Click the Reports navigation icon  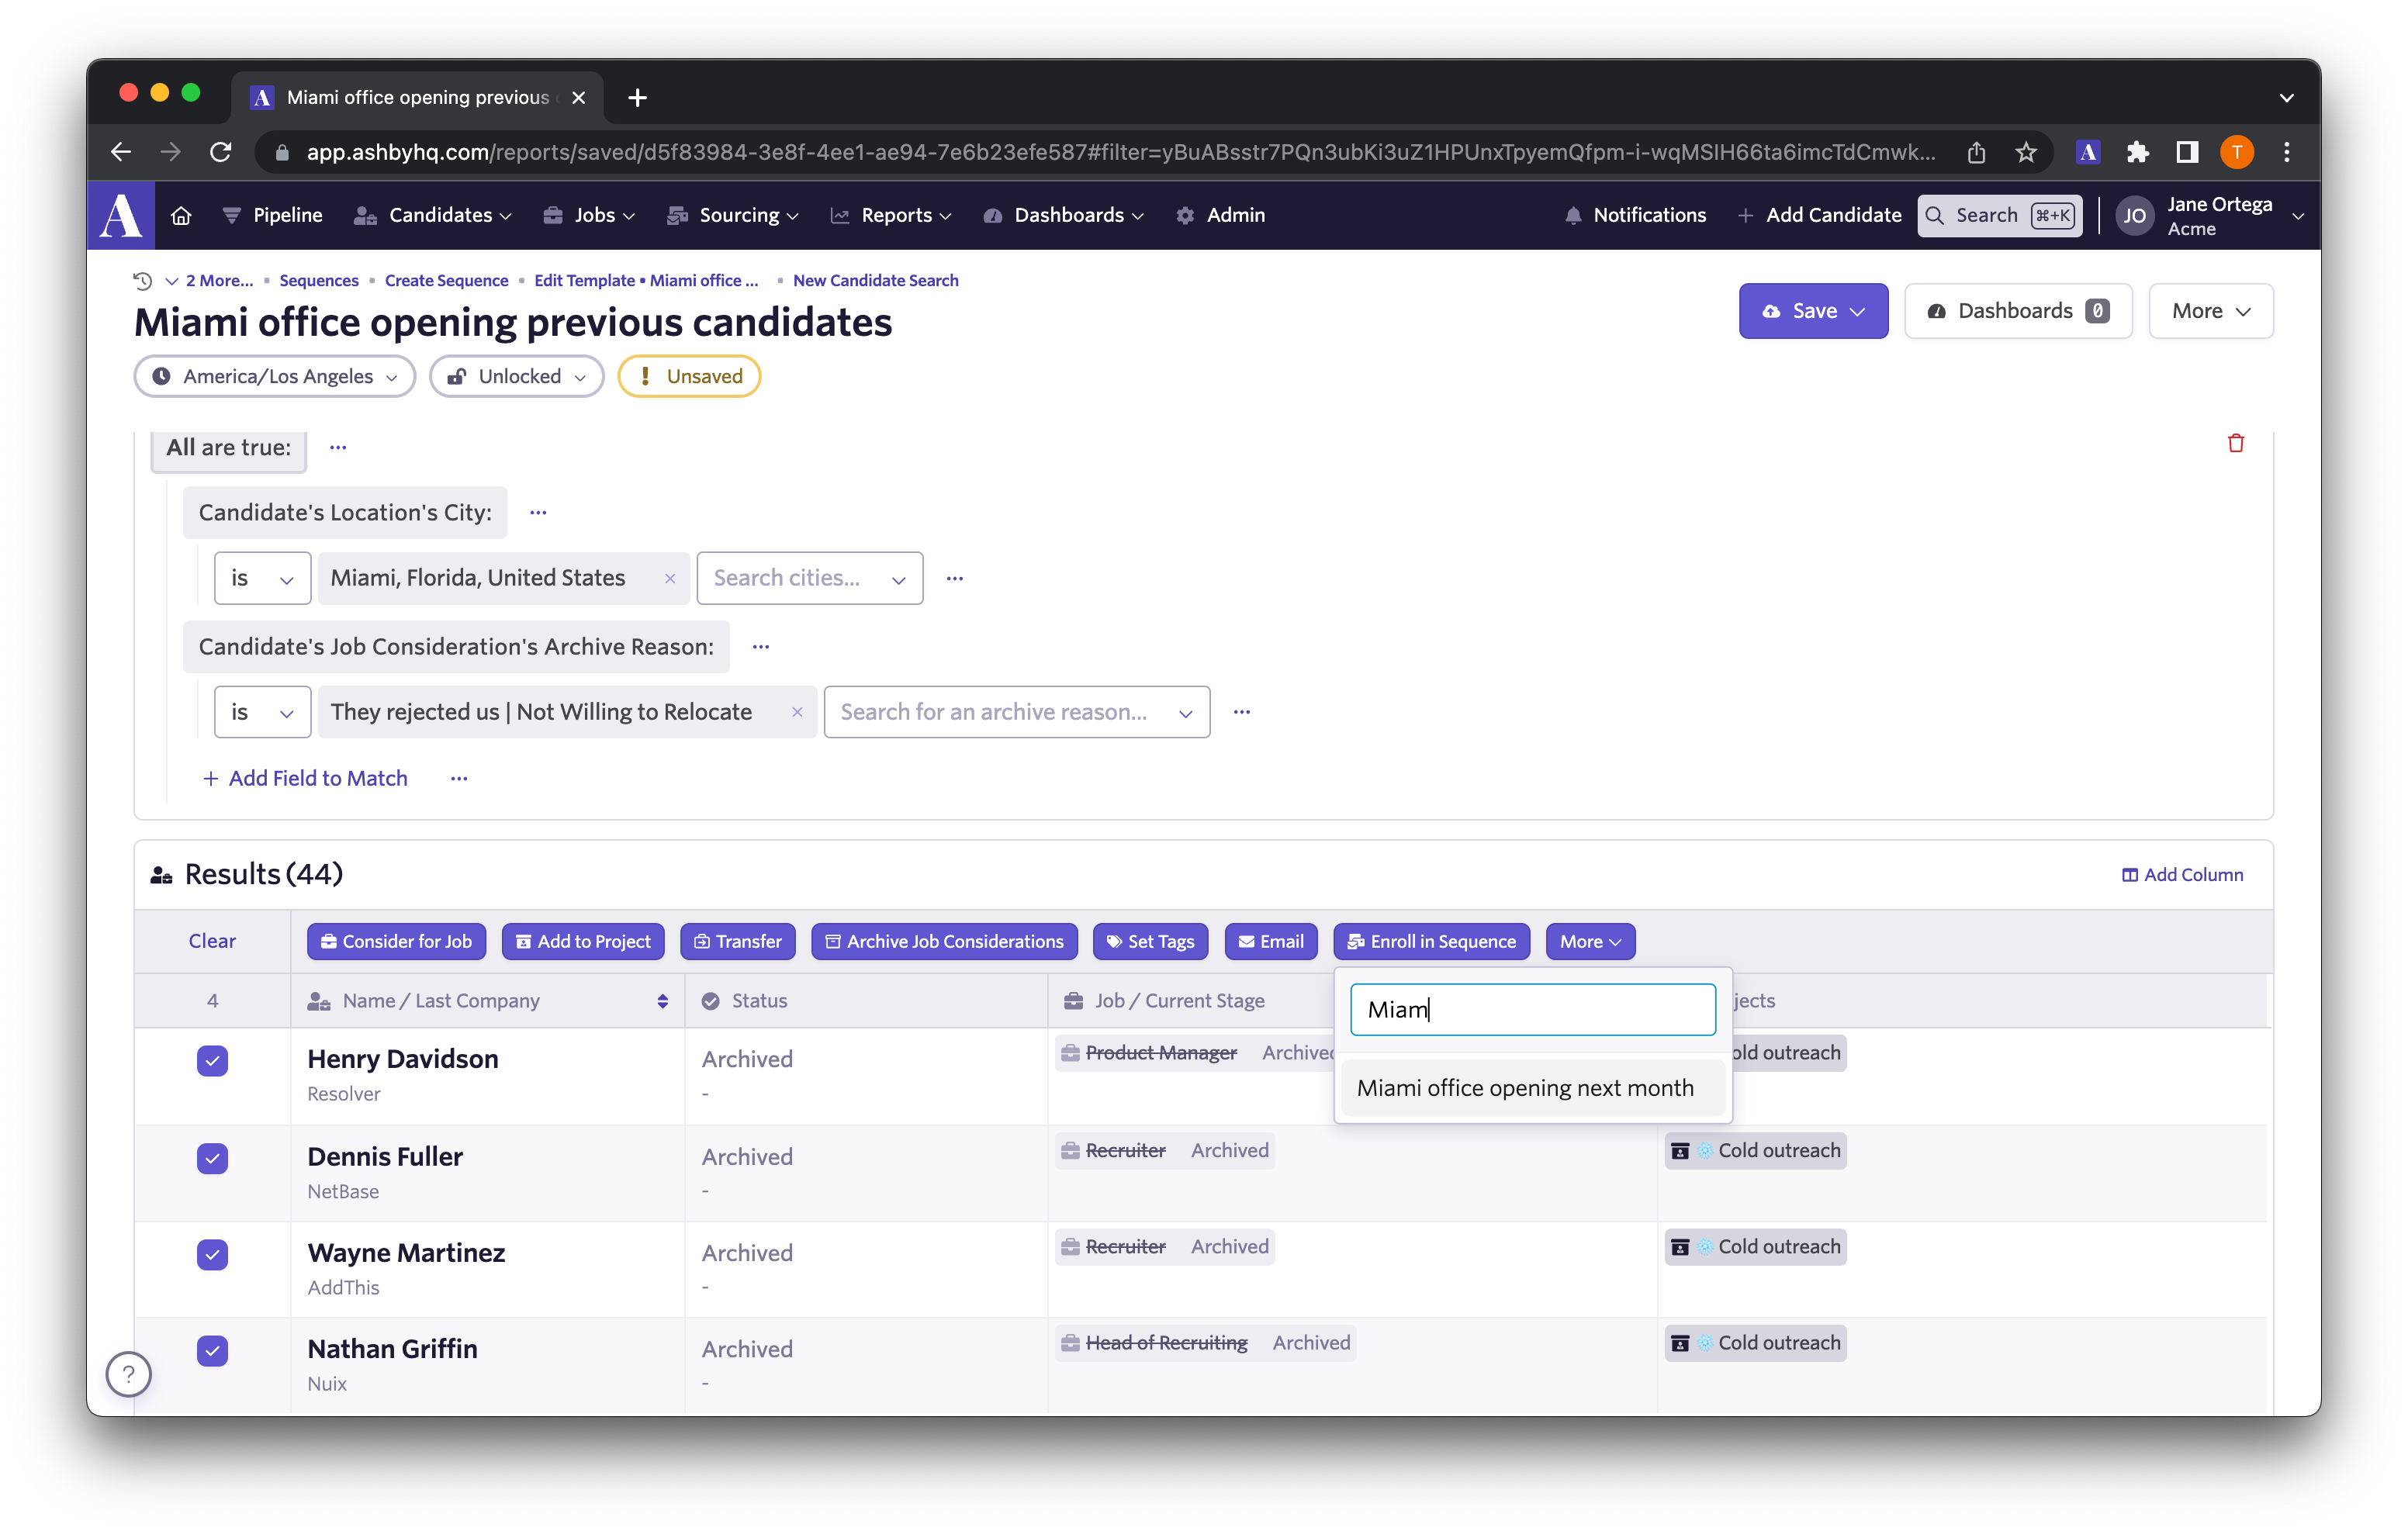click(x=842, y=214)
